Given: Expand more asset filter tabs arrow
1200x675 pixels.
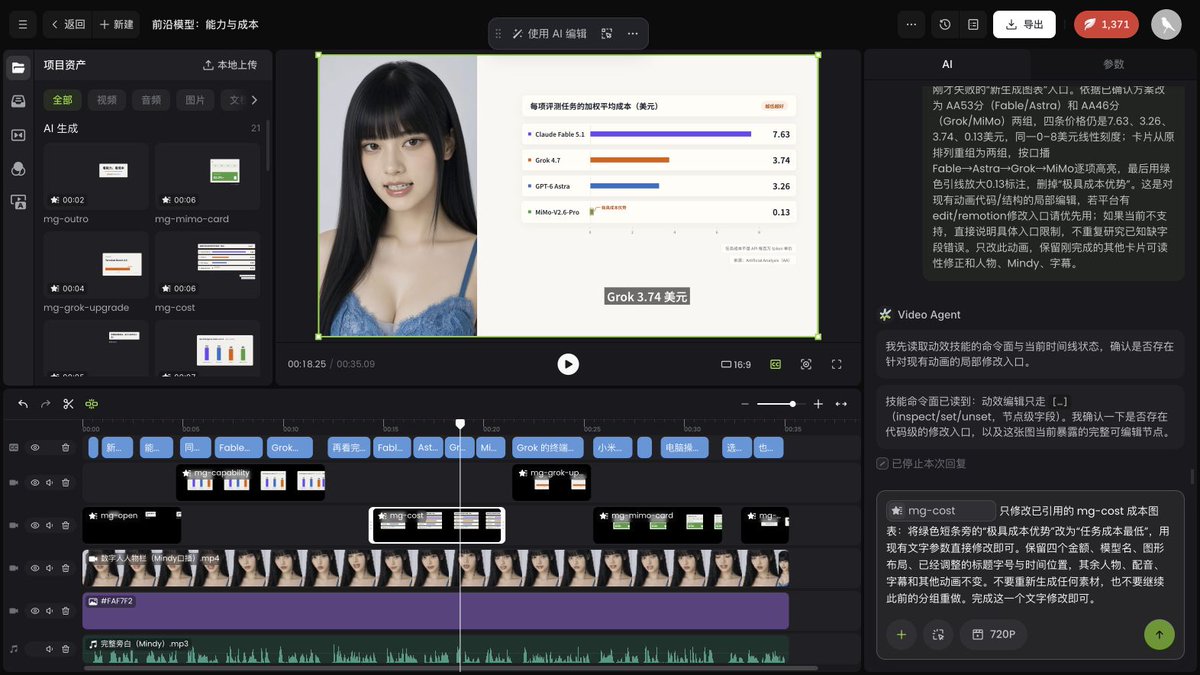Looking at the screenshot, I should pyautogui.click(x=254, y=100).
